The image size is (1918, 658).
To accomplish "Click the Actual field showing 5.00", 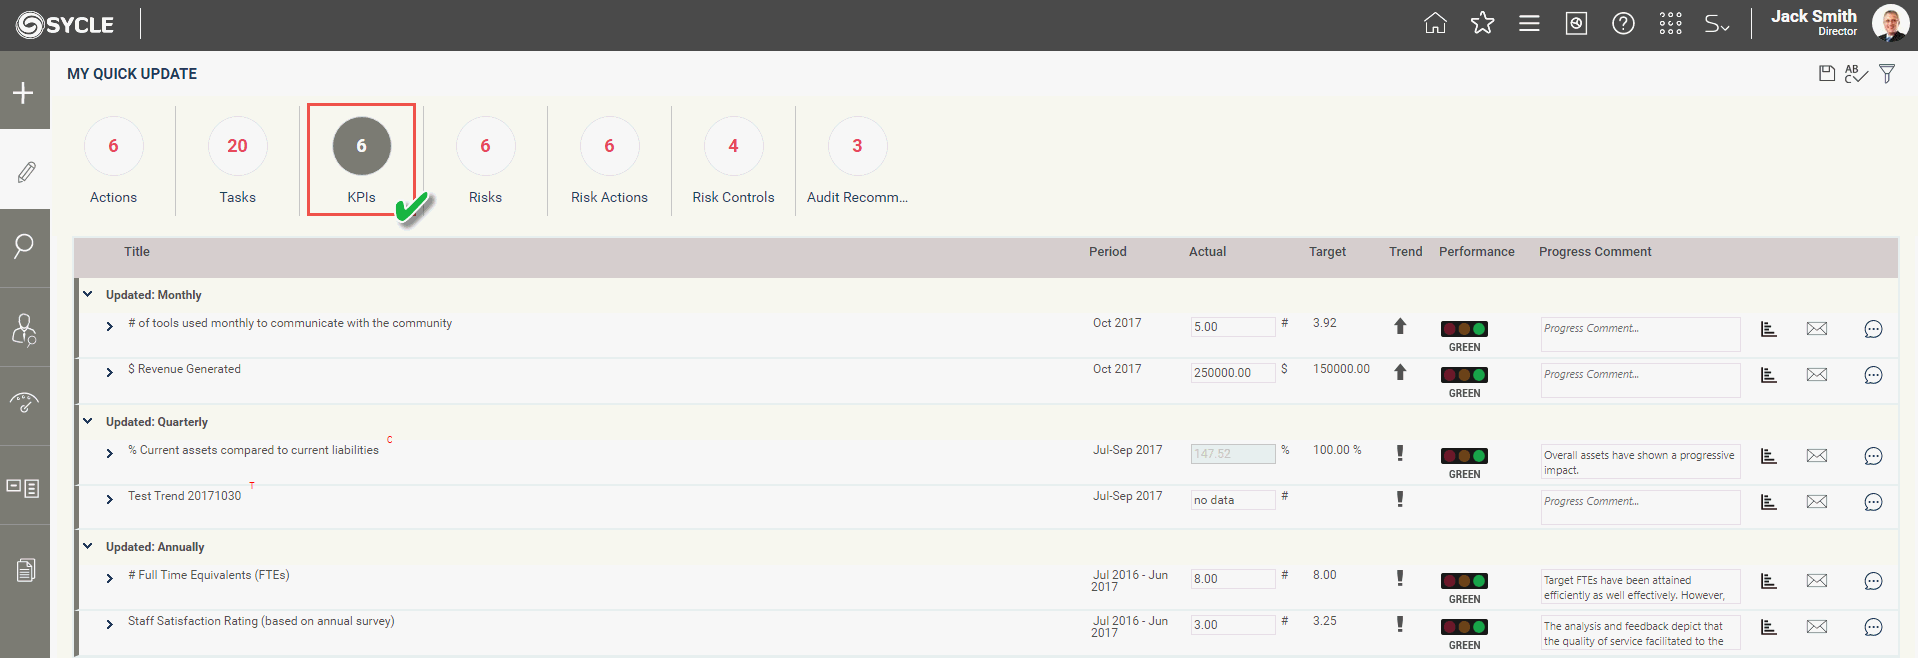I will click(x=1233, y=327).
